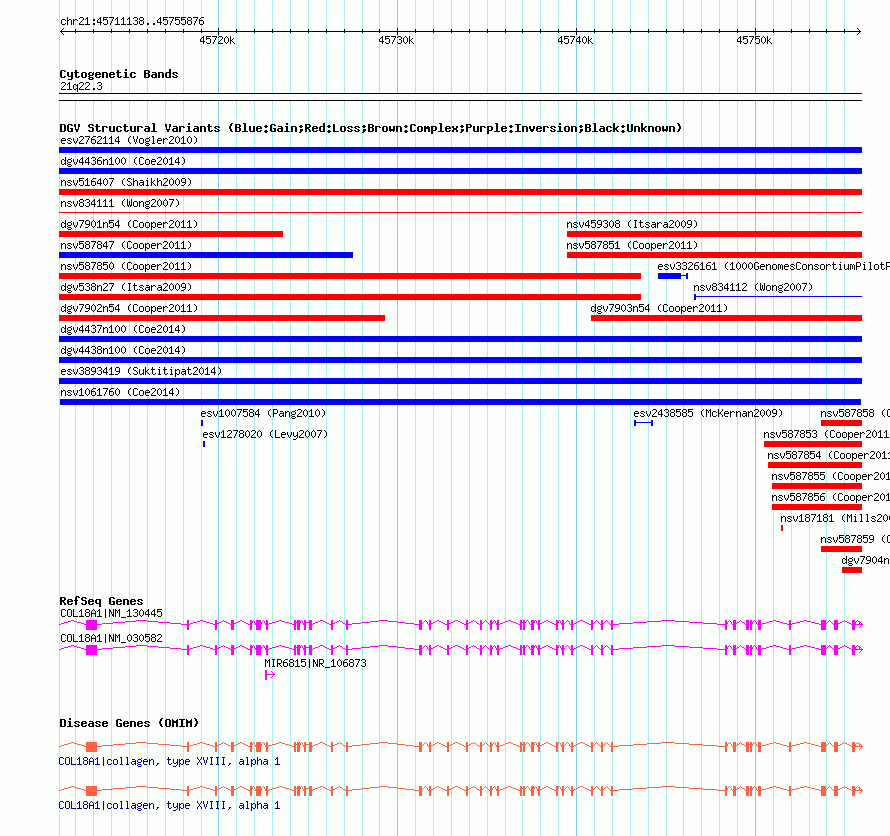Viewport: 890px width, 836px height.
Task: Click the dgv7904n red variant bar
Action: (852, 570)
